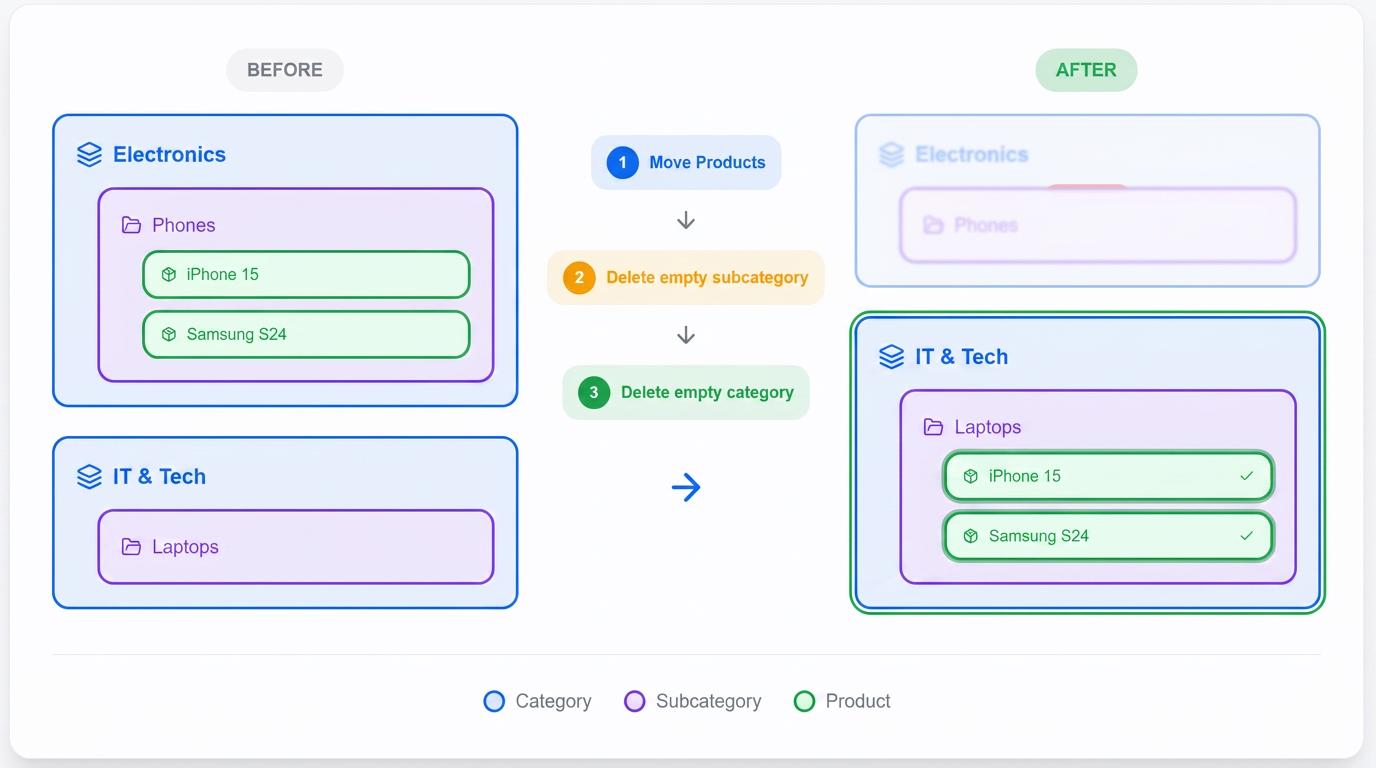
Task: Click the cube icon beside Samsung S24 in BEFORE
Action: pos(169,334)
